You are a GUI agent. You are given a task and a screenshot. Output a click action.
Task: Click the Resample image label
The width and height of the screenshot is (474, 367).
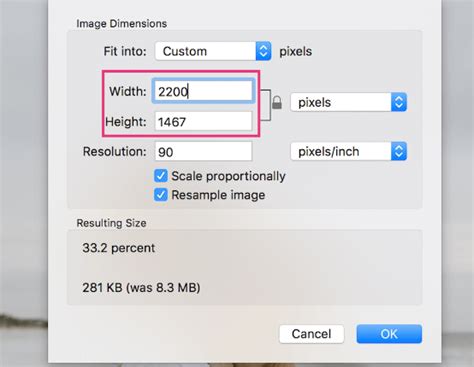pyautogui.click(x=218, y=195)
